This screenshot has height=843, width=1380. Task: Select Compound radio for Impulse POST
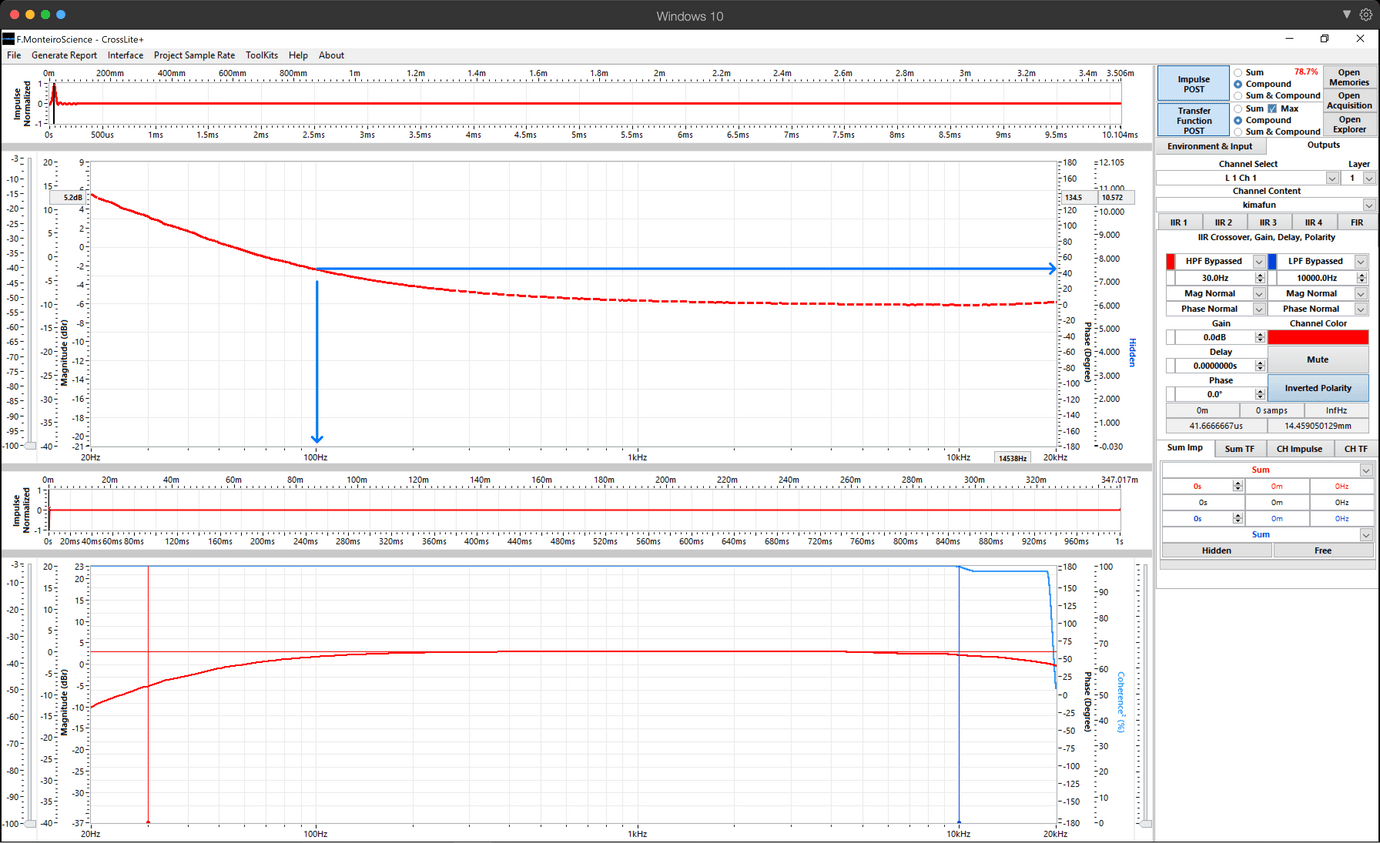1238,85
